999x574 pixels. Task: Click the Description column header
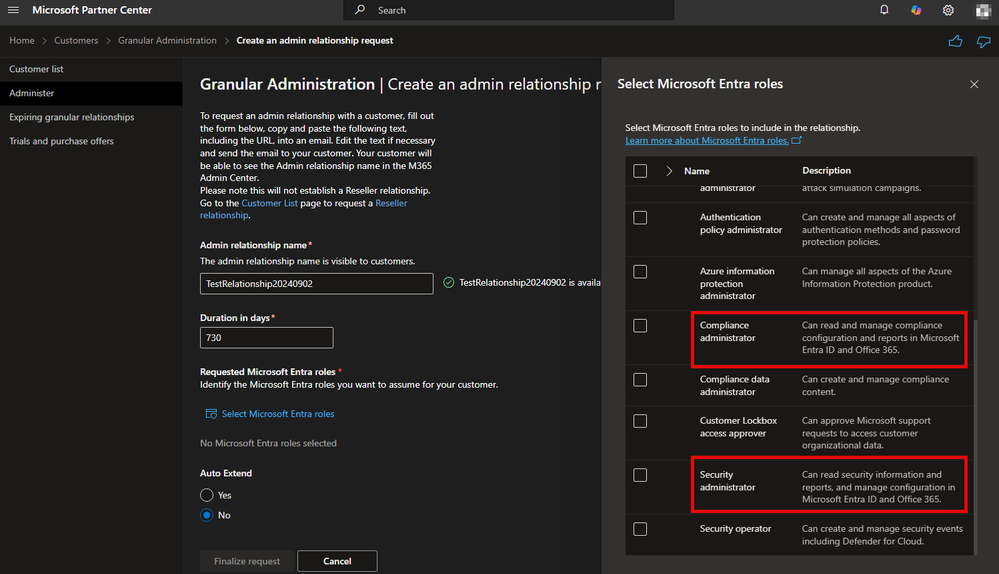[x=826, y=171]
